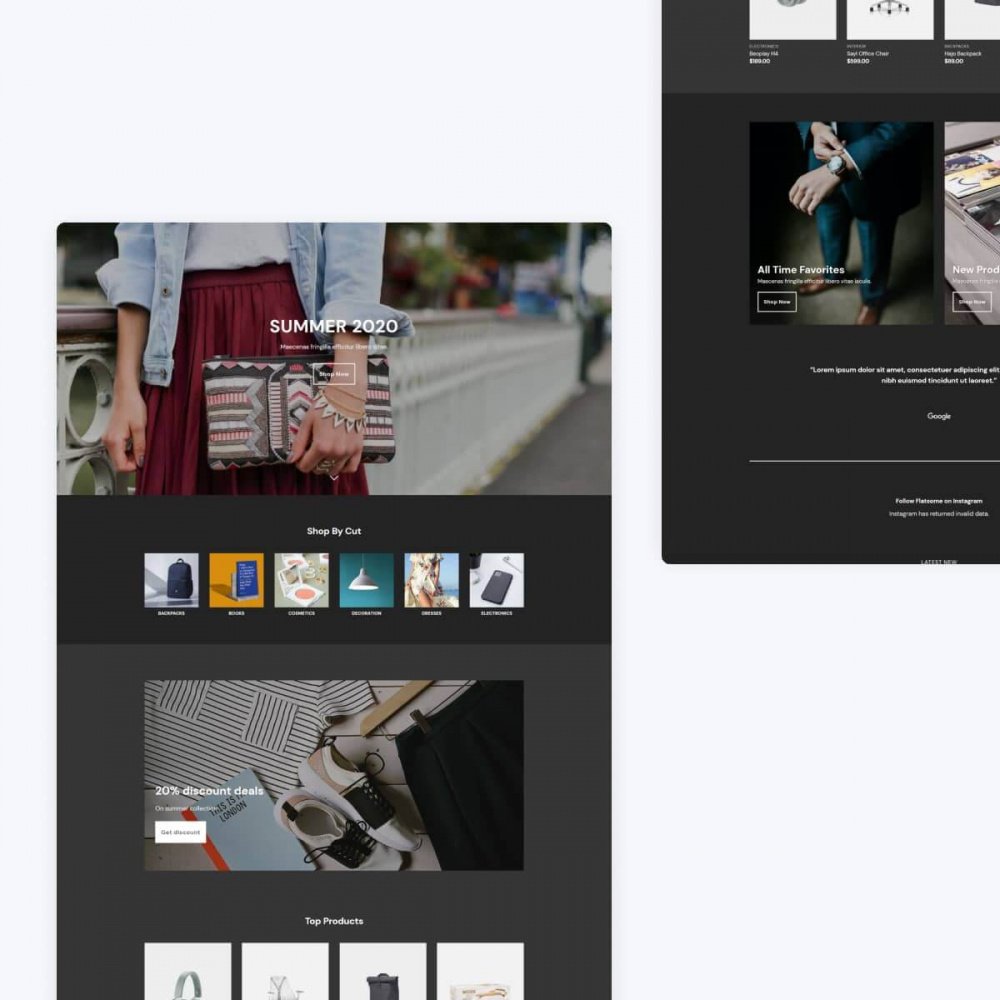
Task: Click the ELECTRONICS category label
Action: tap(496, 613)
